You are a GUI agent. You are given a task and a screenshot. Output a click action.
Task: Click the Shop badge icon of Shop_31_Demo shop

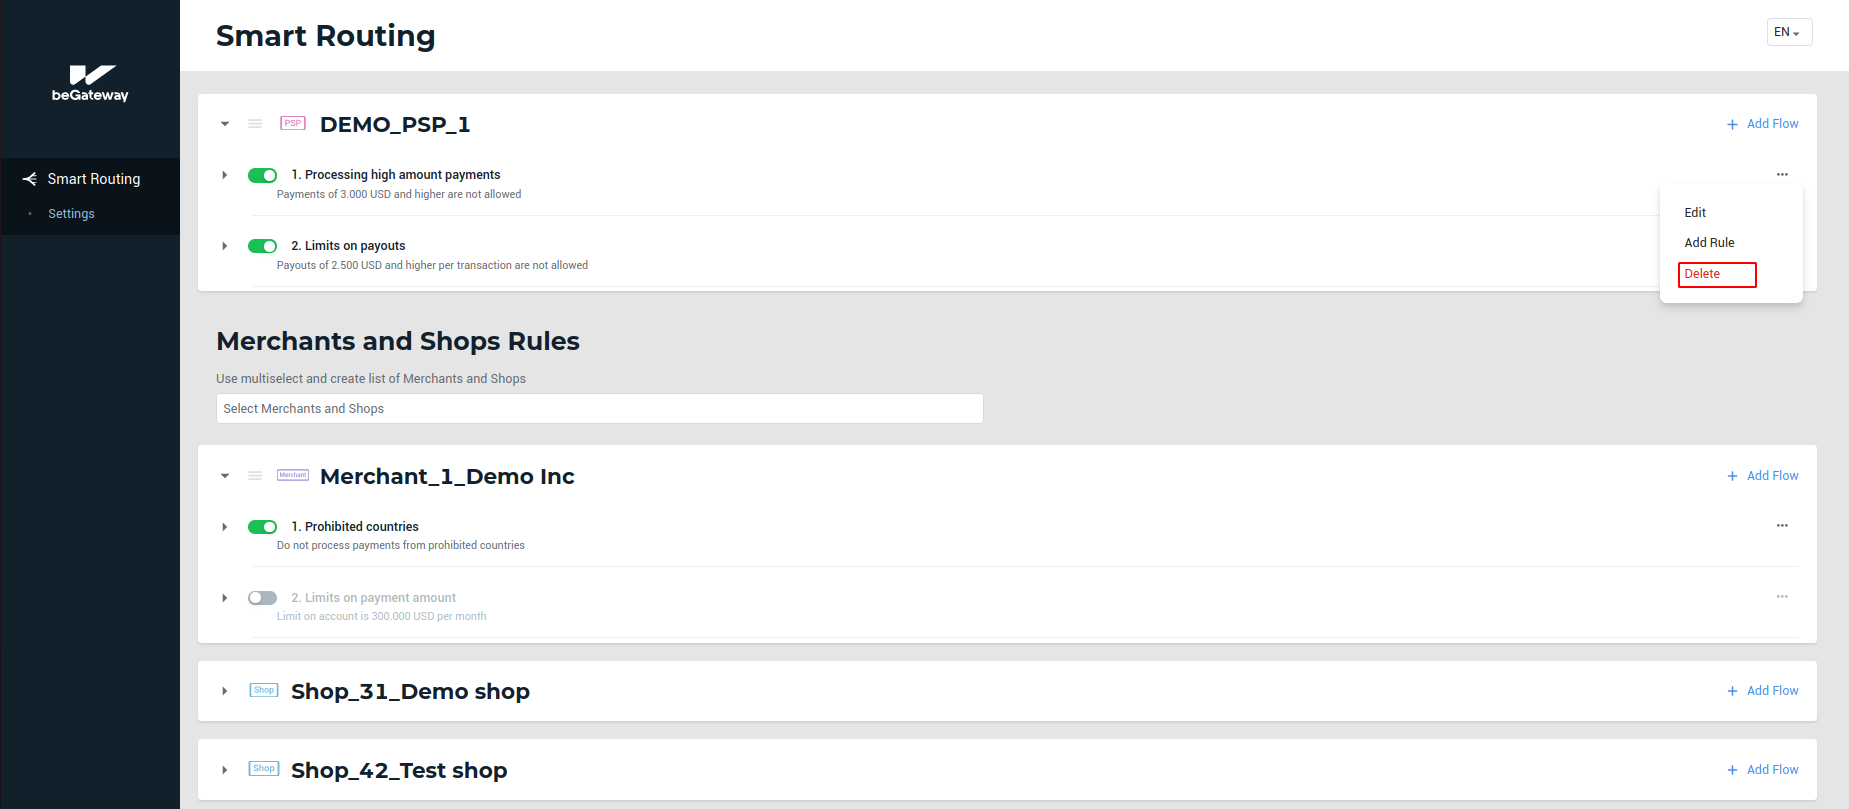pos(264,690)
